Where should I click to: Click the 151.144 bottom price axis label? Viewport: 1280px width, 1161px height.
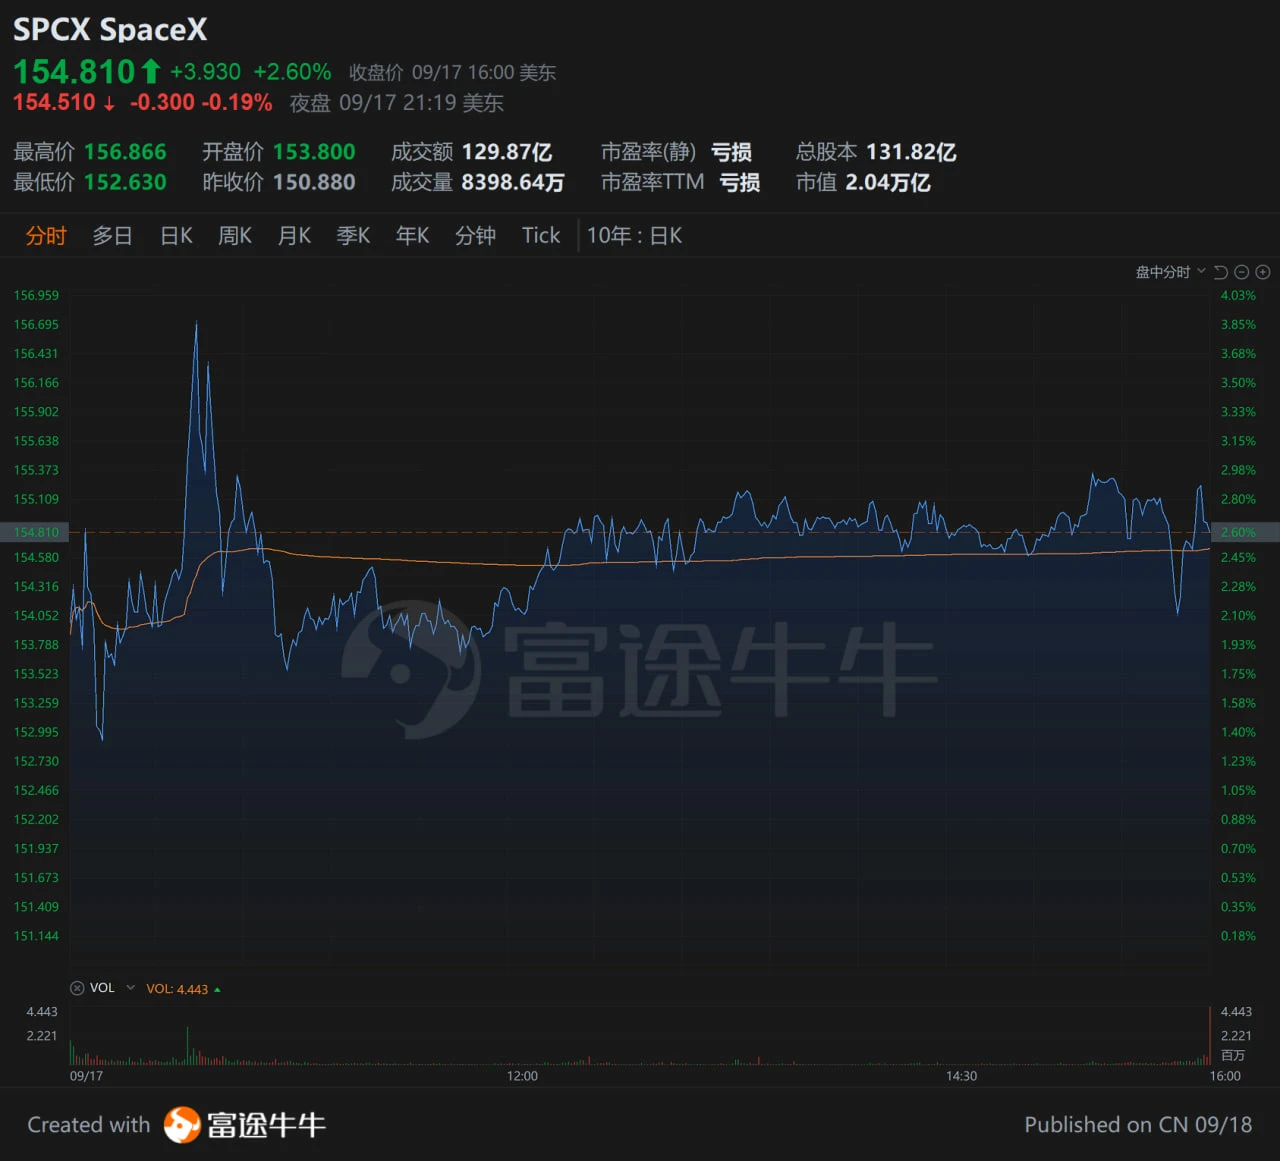pyautogui.click(x=36, y=936)
